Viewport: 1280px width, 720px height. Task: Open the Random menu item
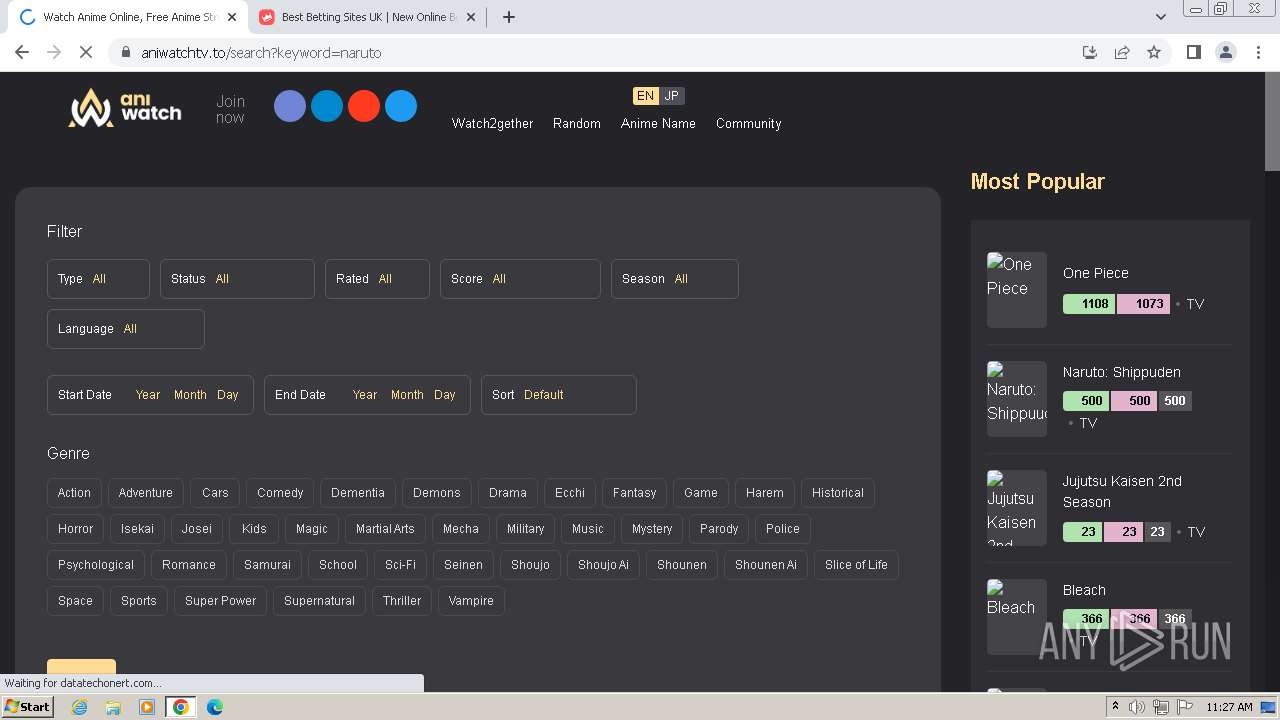(x=577, y=124)
